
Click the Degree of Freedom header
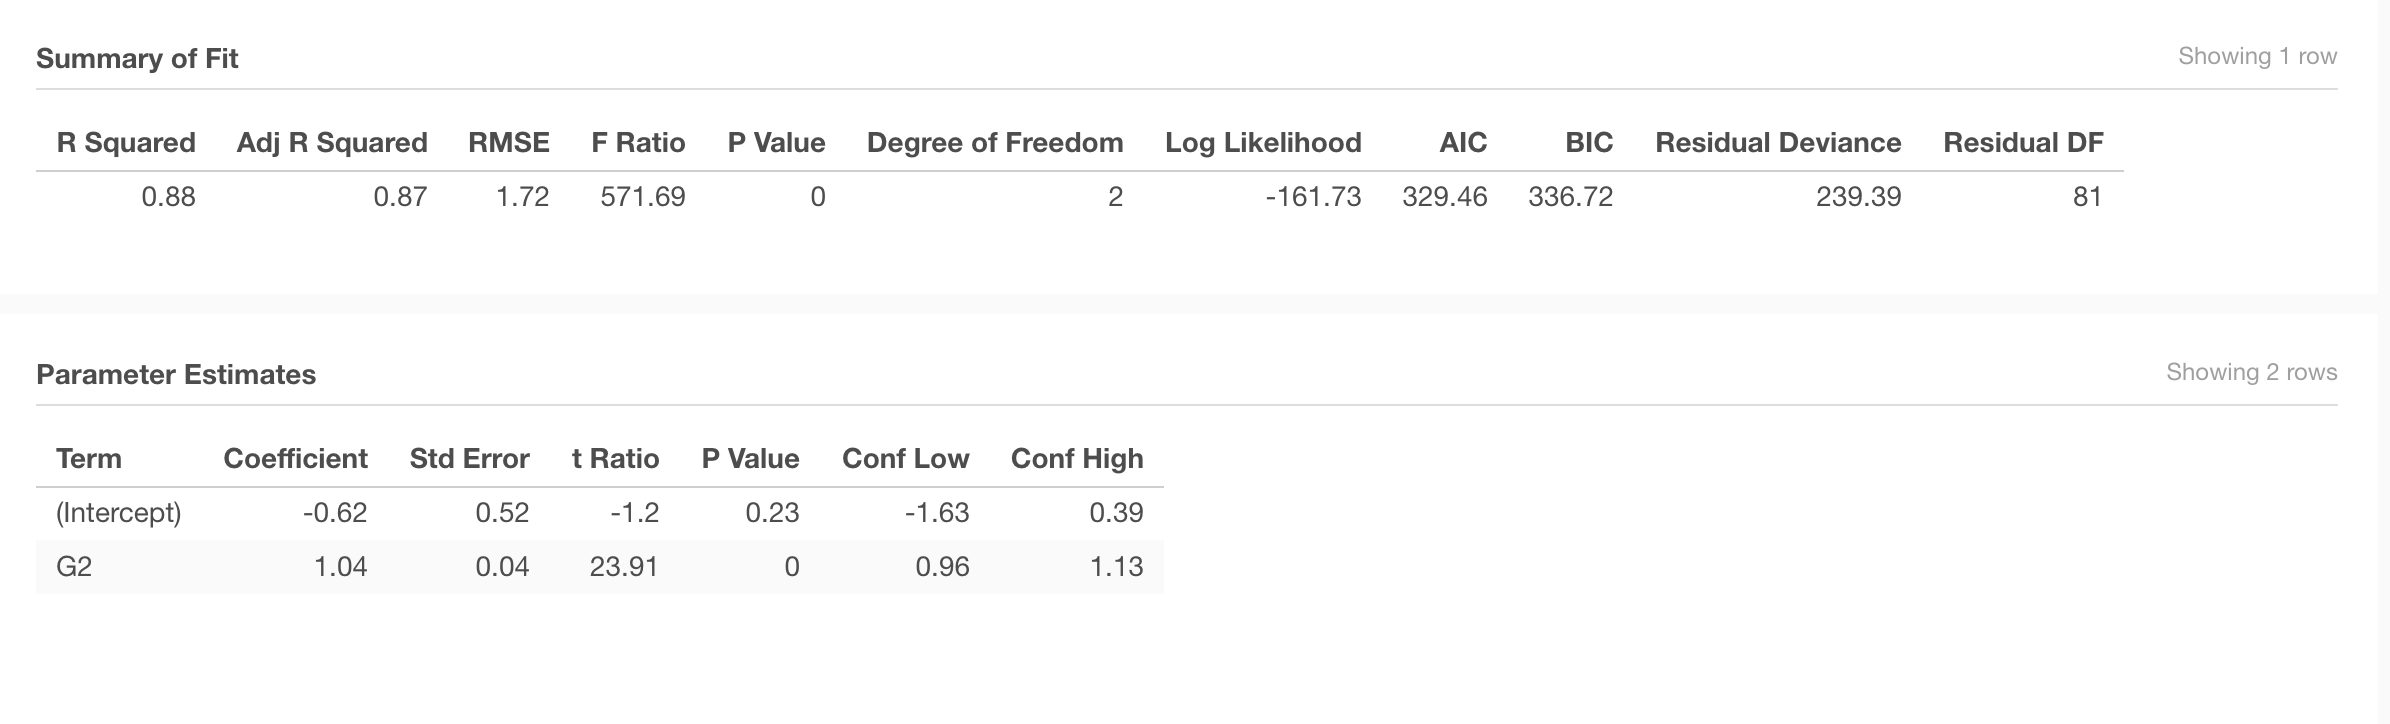[995, 143]
